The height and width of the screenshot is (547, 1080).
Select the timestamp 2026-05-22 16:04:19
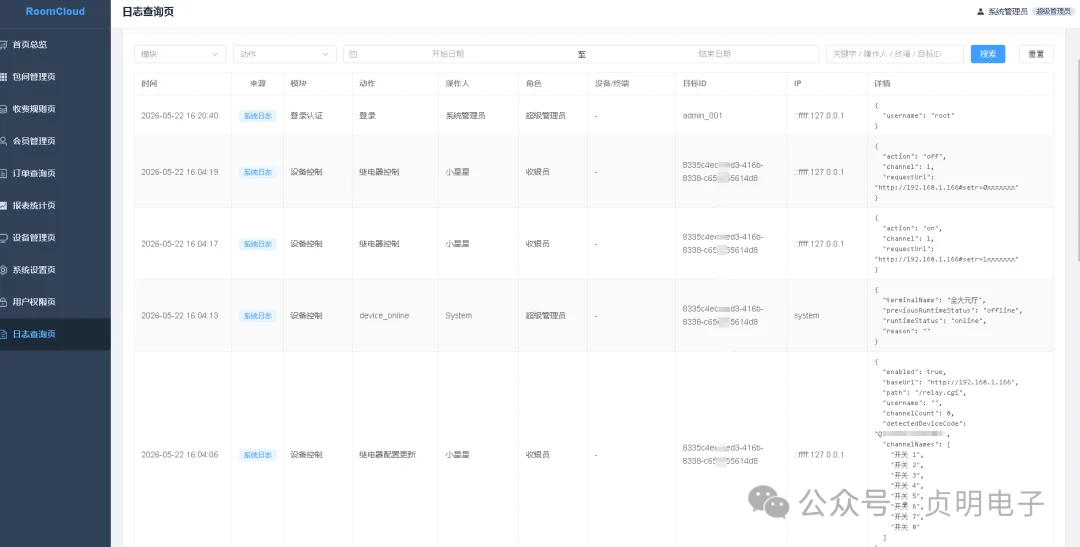(x=180, y=172)
